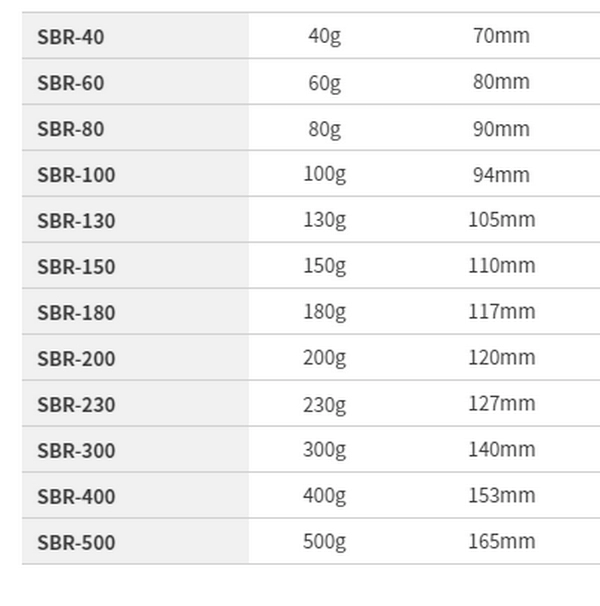The image size is (600, 606).
Task: Select the SBR-80 model name
Action: click(70, 129)
